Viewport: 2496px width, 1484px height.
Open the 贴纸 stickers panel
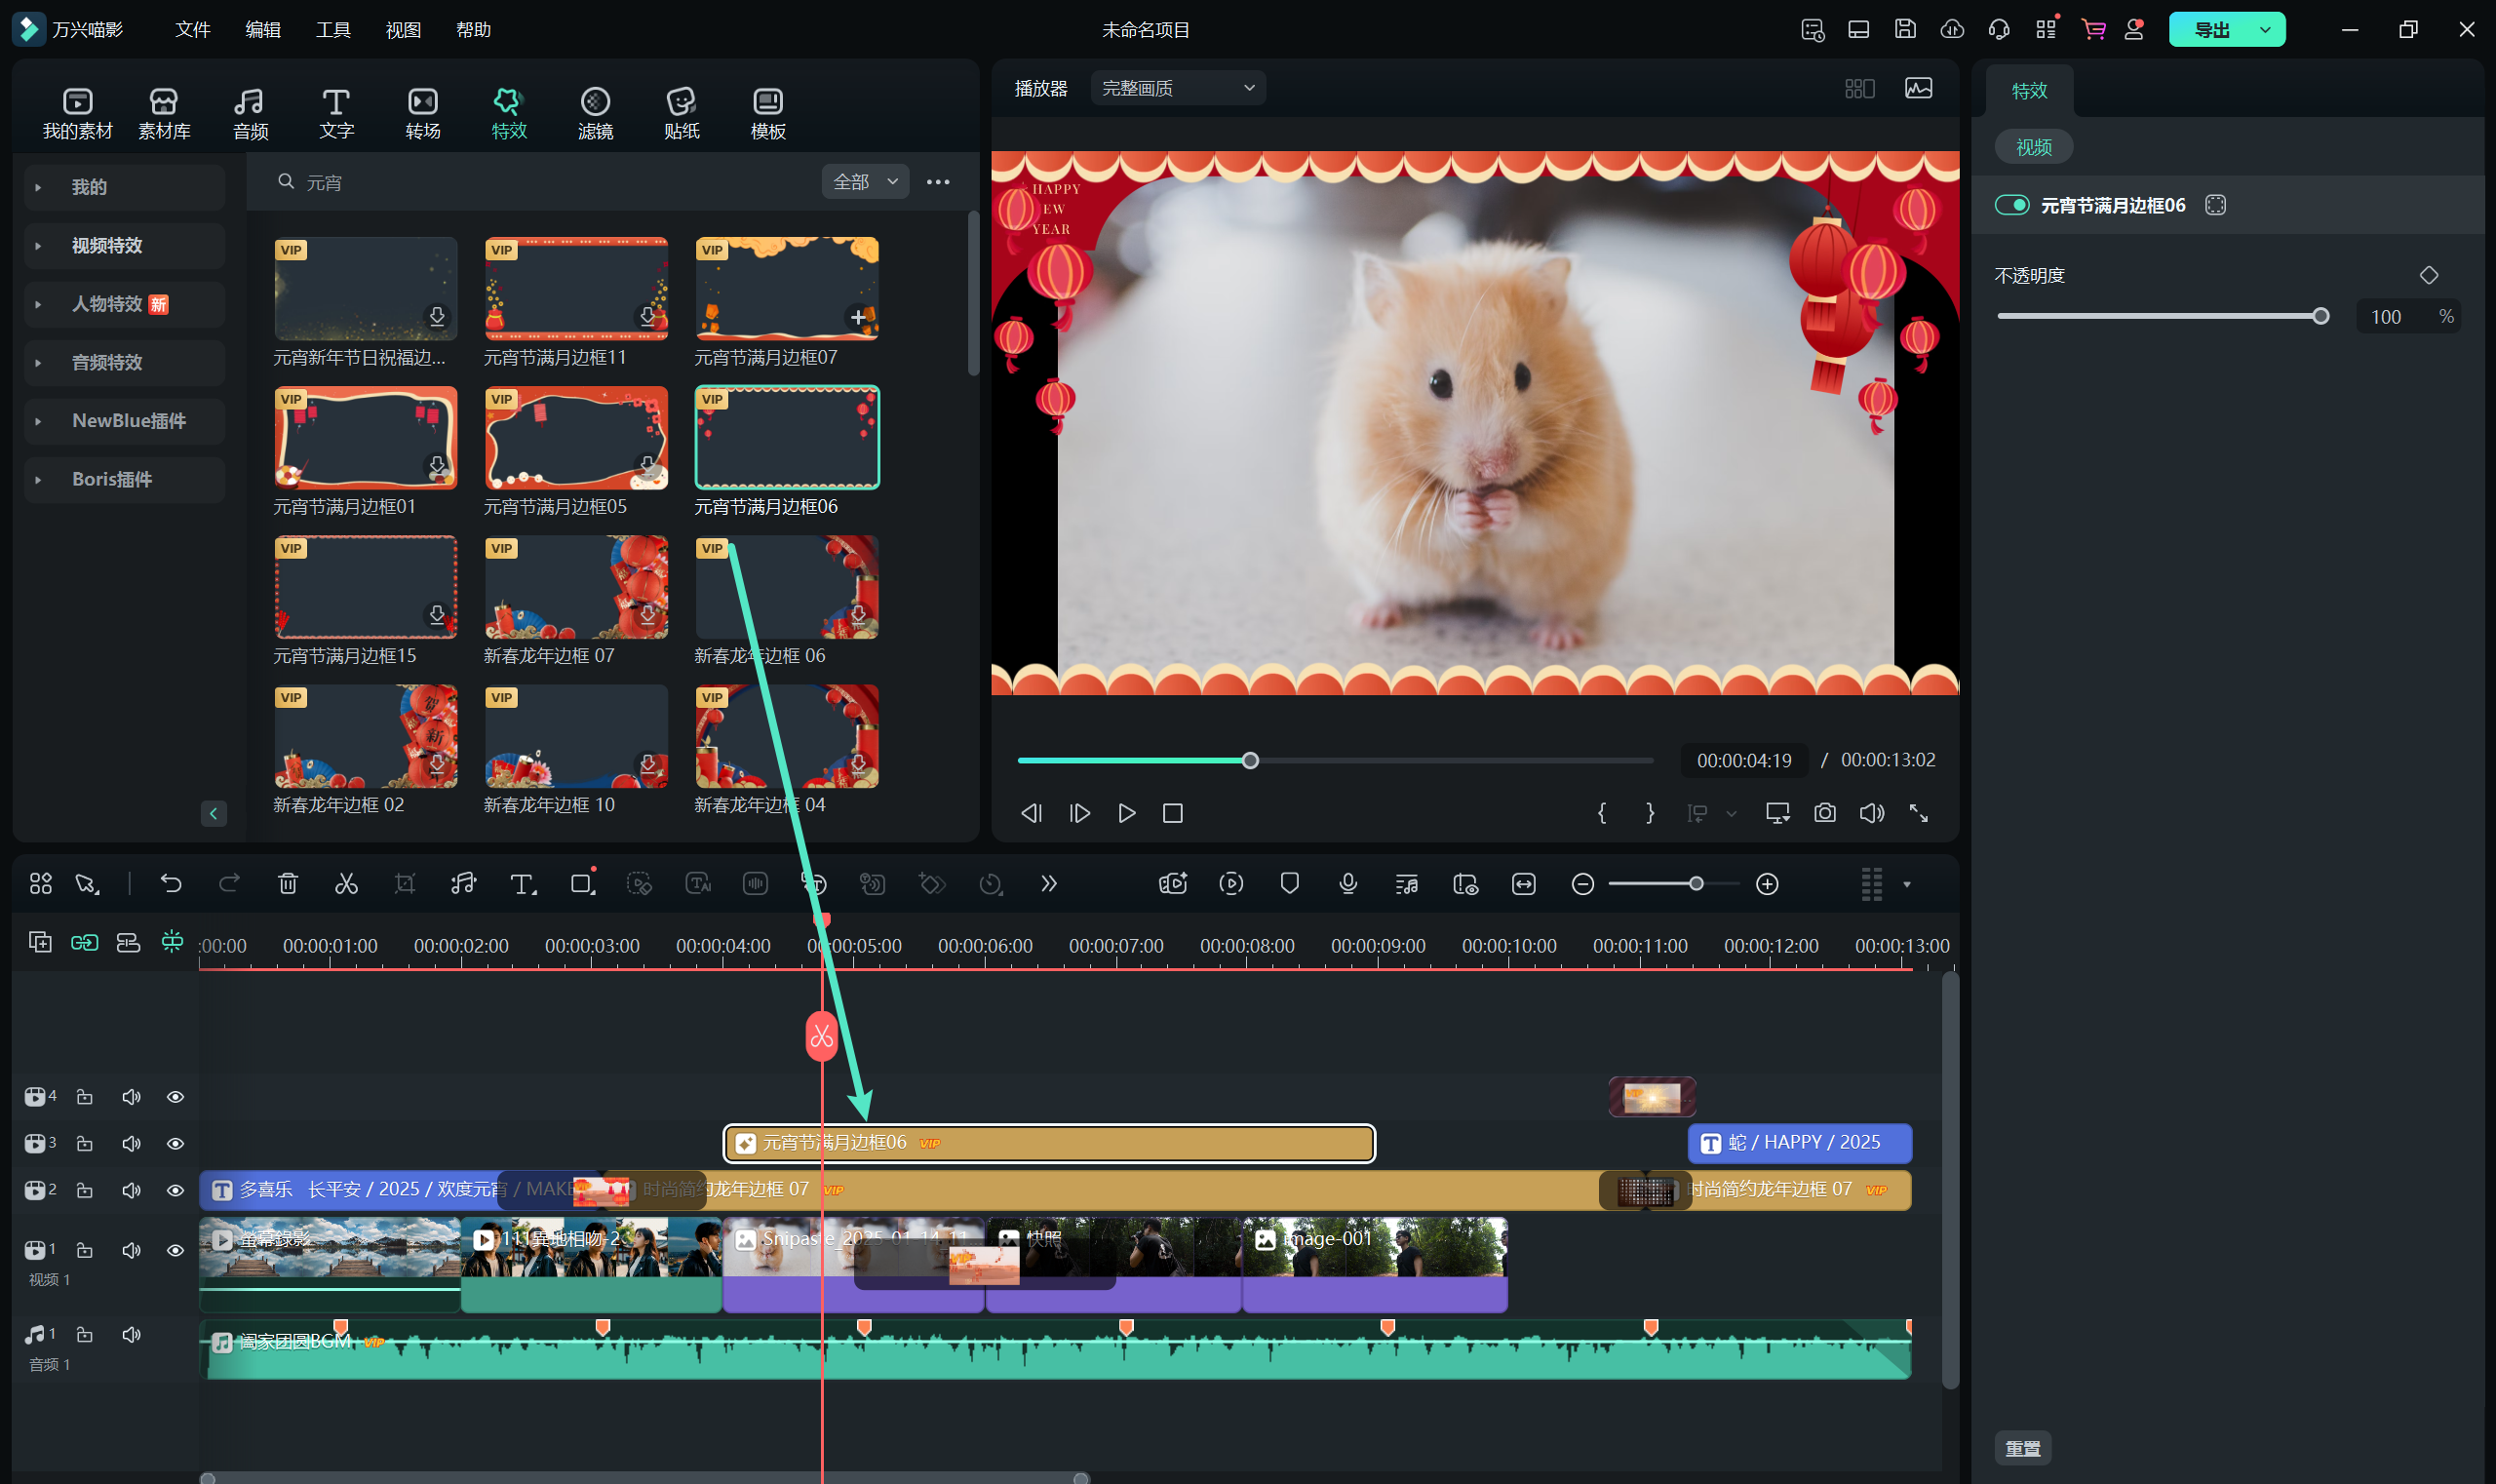pyautogui.click(x=681, y=113)
